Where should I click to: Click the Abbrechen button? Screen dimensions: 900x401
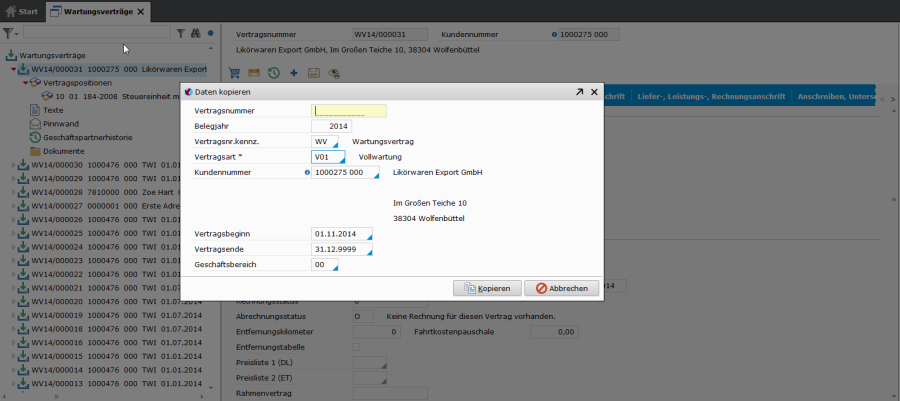coord(561,289)
